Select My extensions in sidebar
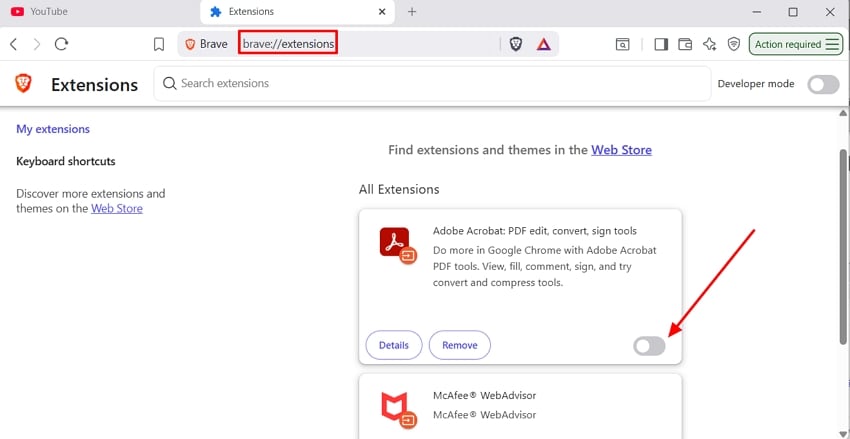 coord(53,129)
